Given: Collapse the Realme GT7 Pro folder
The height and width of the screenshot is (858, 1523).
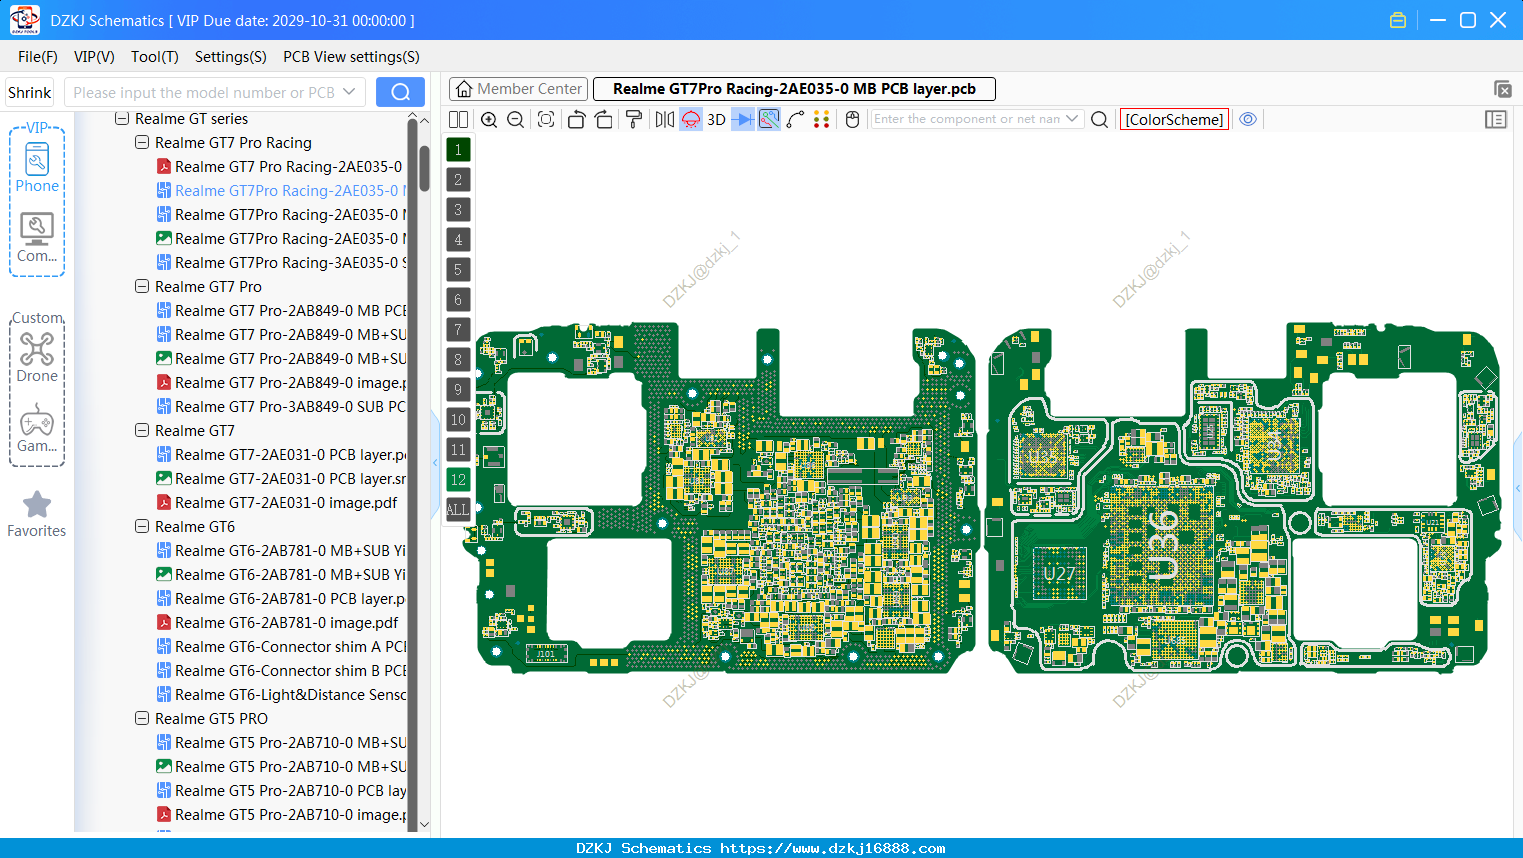Looking at the screenshot, I should click(142, 287).
